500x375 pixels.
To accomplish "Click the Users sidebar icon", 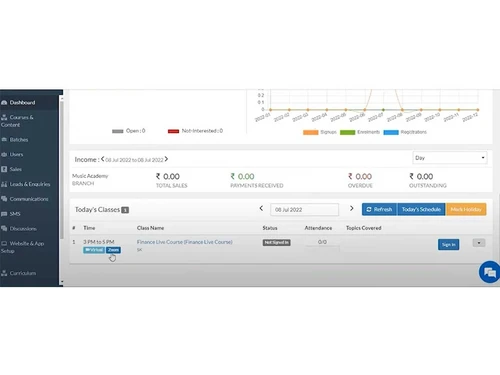I will (4, 155).
